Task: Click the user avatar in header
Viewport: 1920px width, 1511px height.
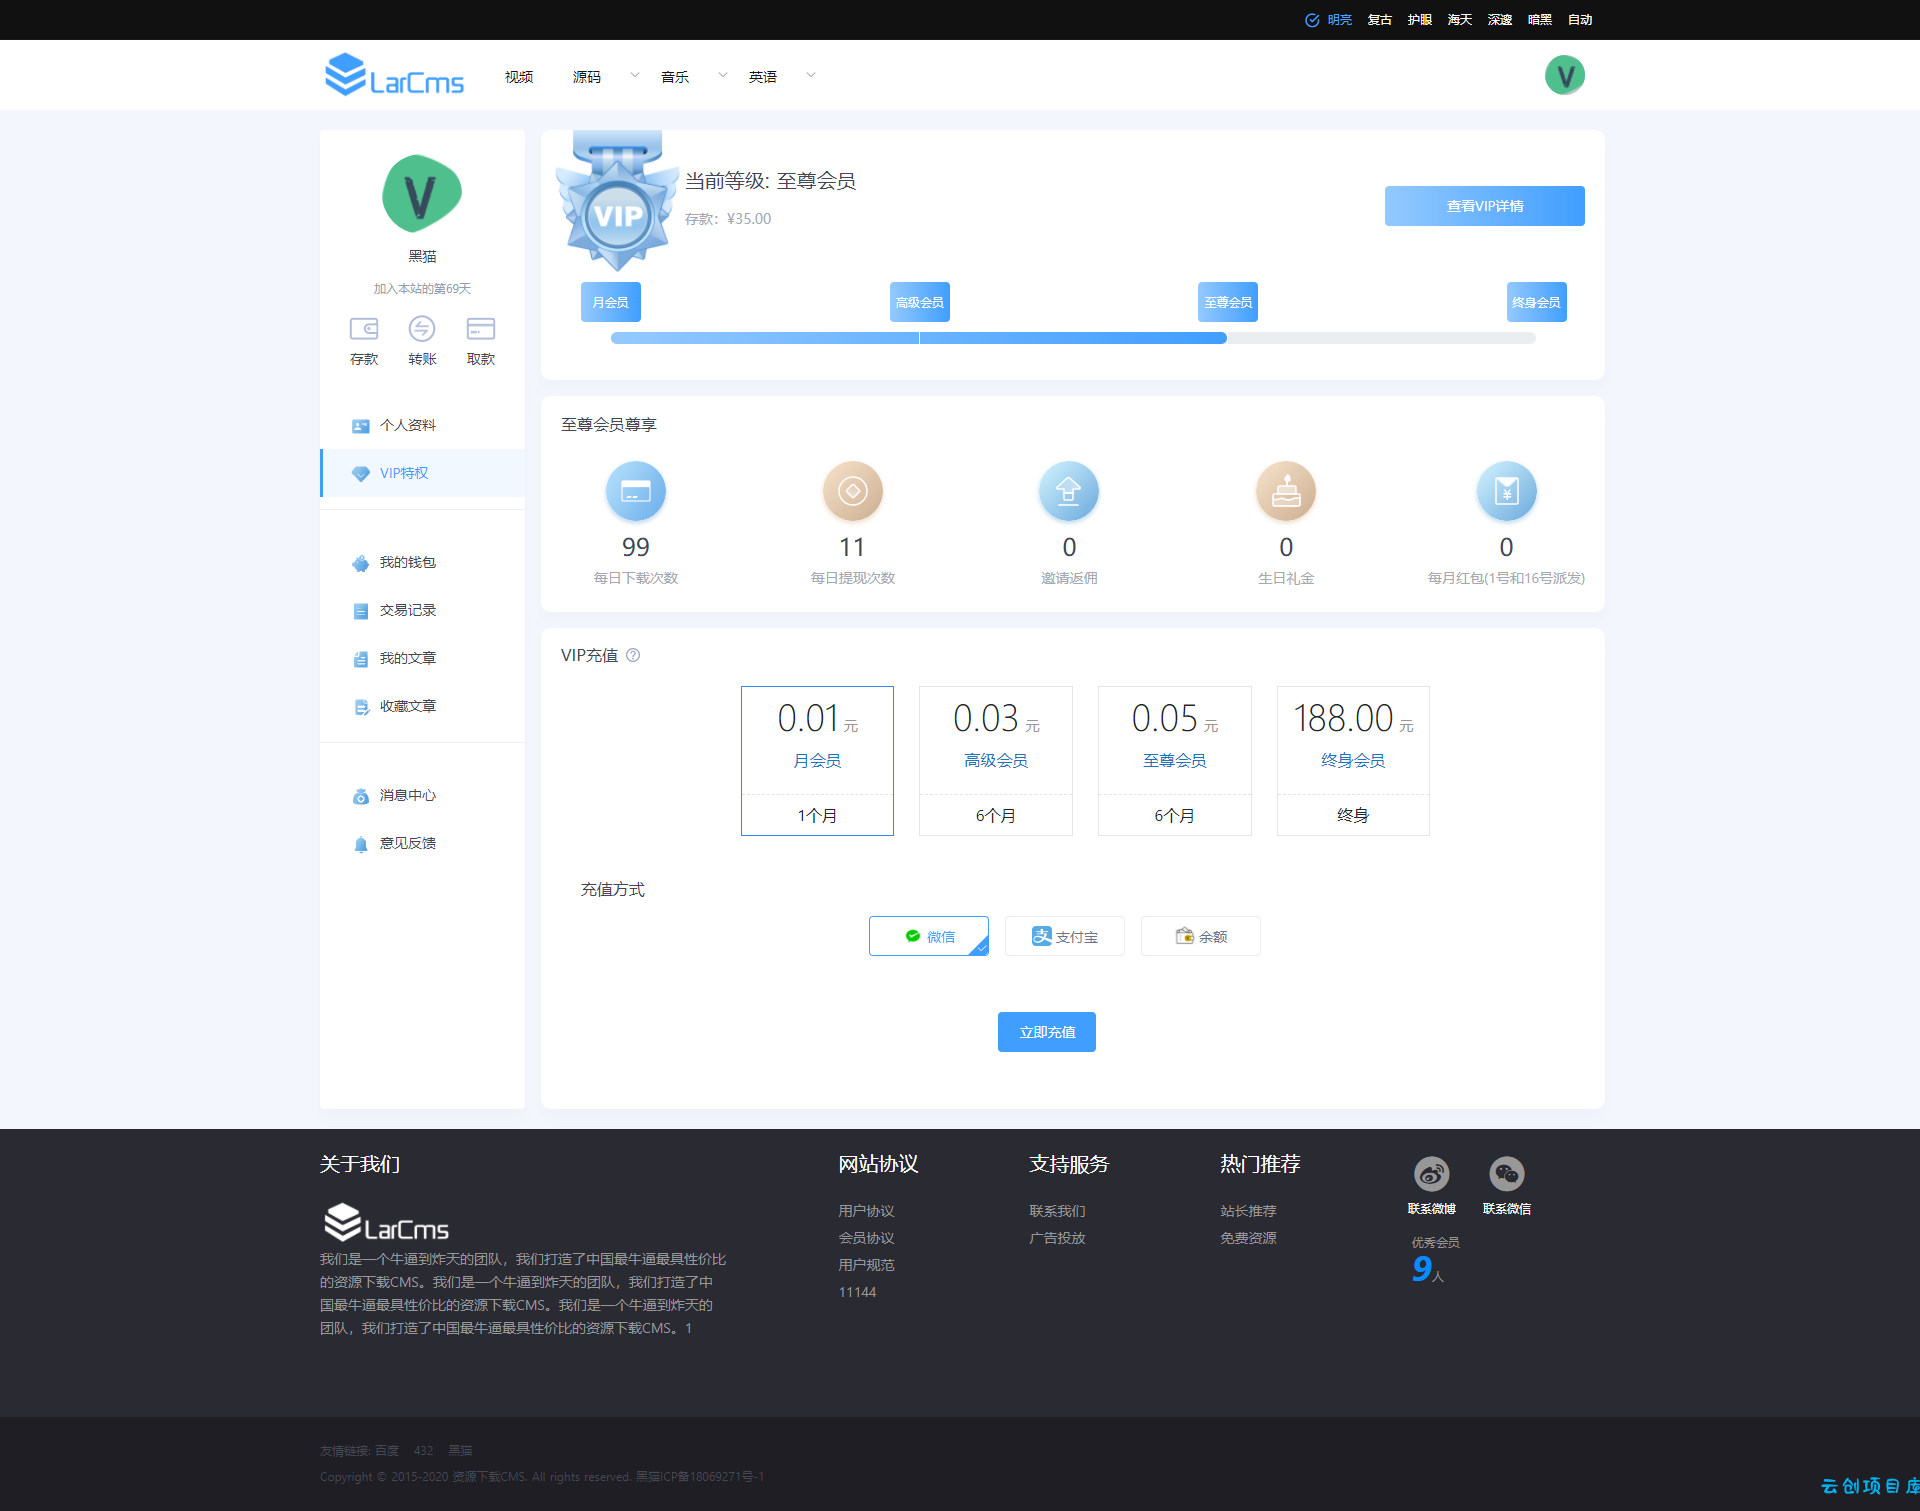Action: tap(1564, 75)
